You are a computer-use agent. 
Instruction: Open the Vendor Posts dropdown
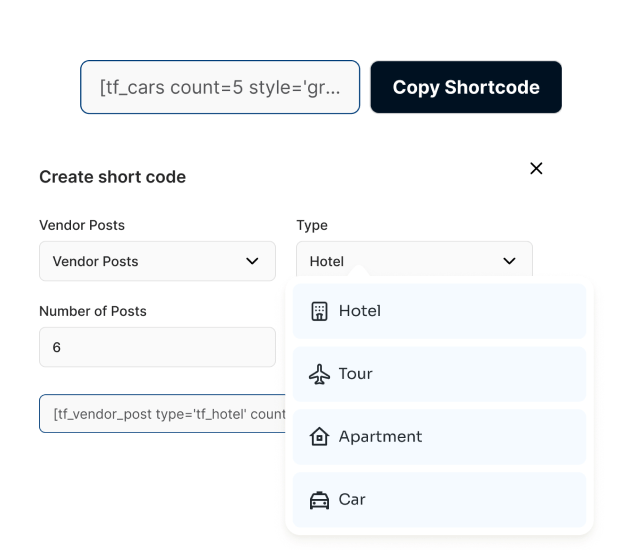pos(157,261)
